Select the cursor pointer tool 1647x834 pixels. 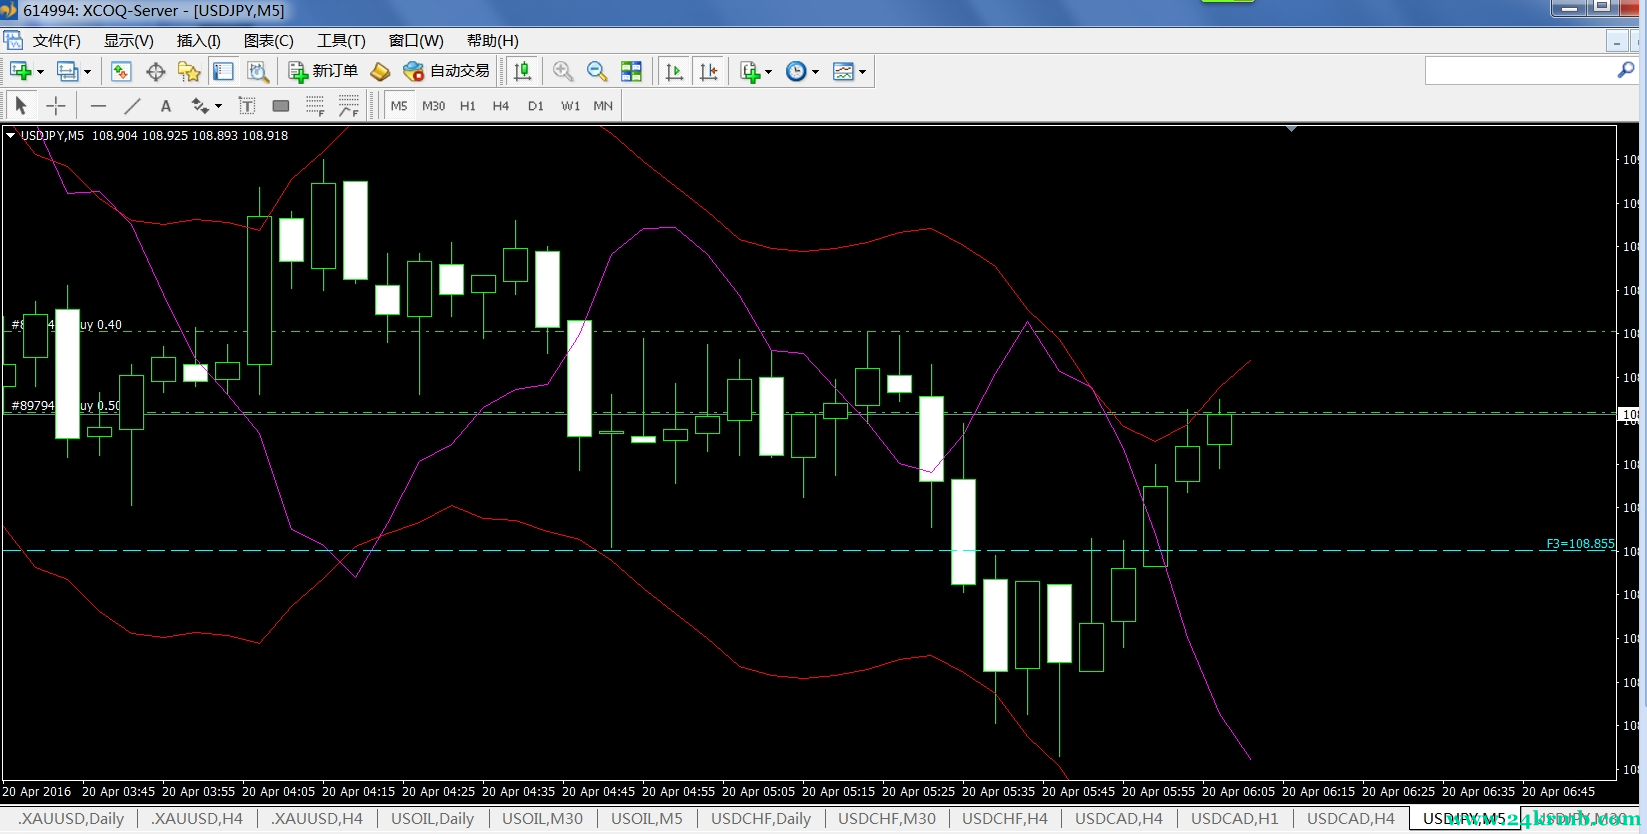pos(21,105)
